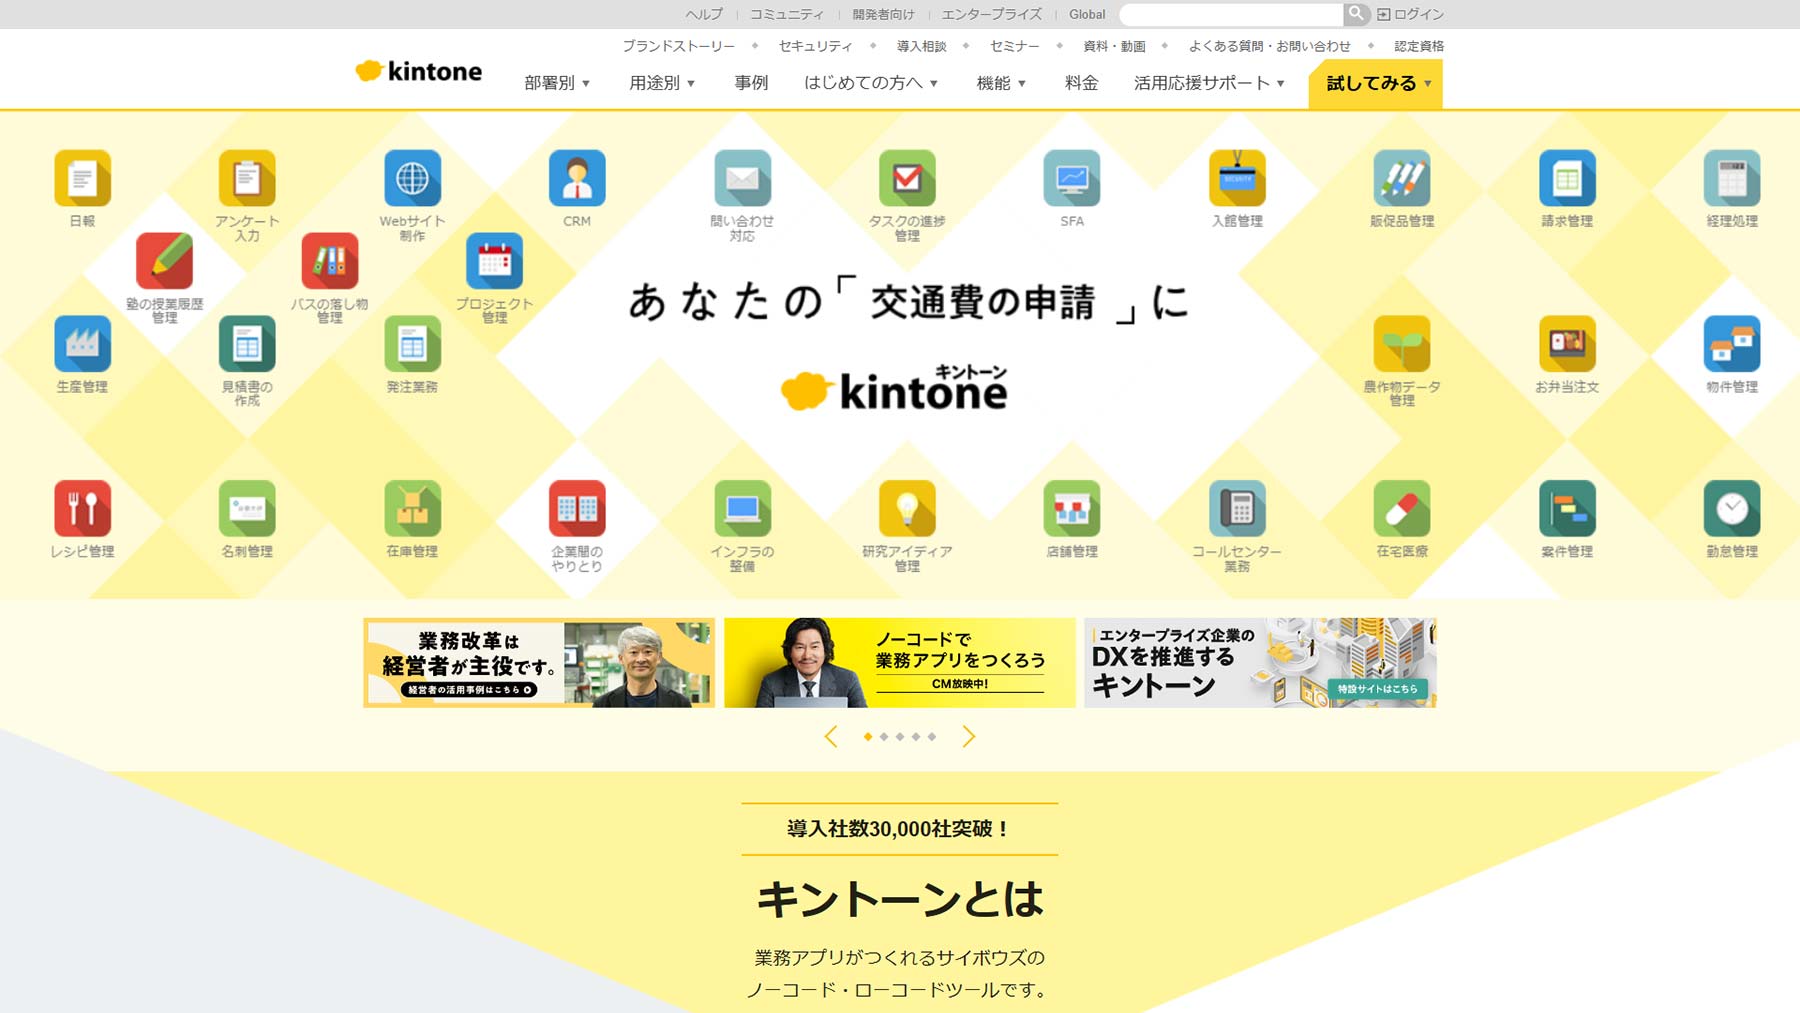Open the 開発者向け link
Screen dimensions: 1800x1013
(883, 14)
